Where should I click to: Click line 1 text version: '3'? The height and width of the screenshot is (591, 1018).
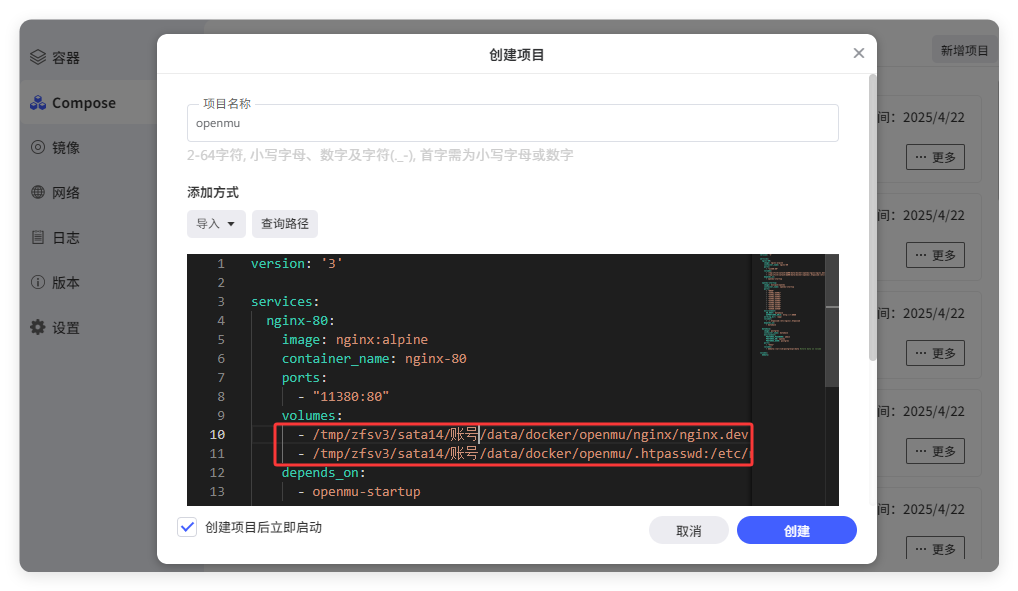[x=297, y=263]
